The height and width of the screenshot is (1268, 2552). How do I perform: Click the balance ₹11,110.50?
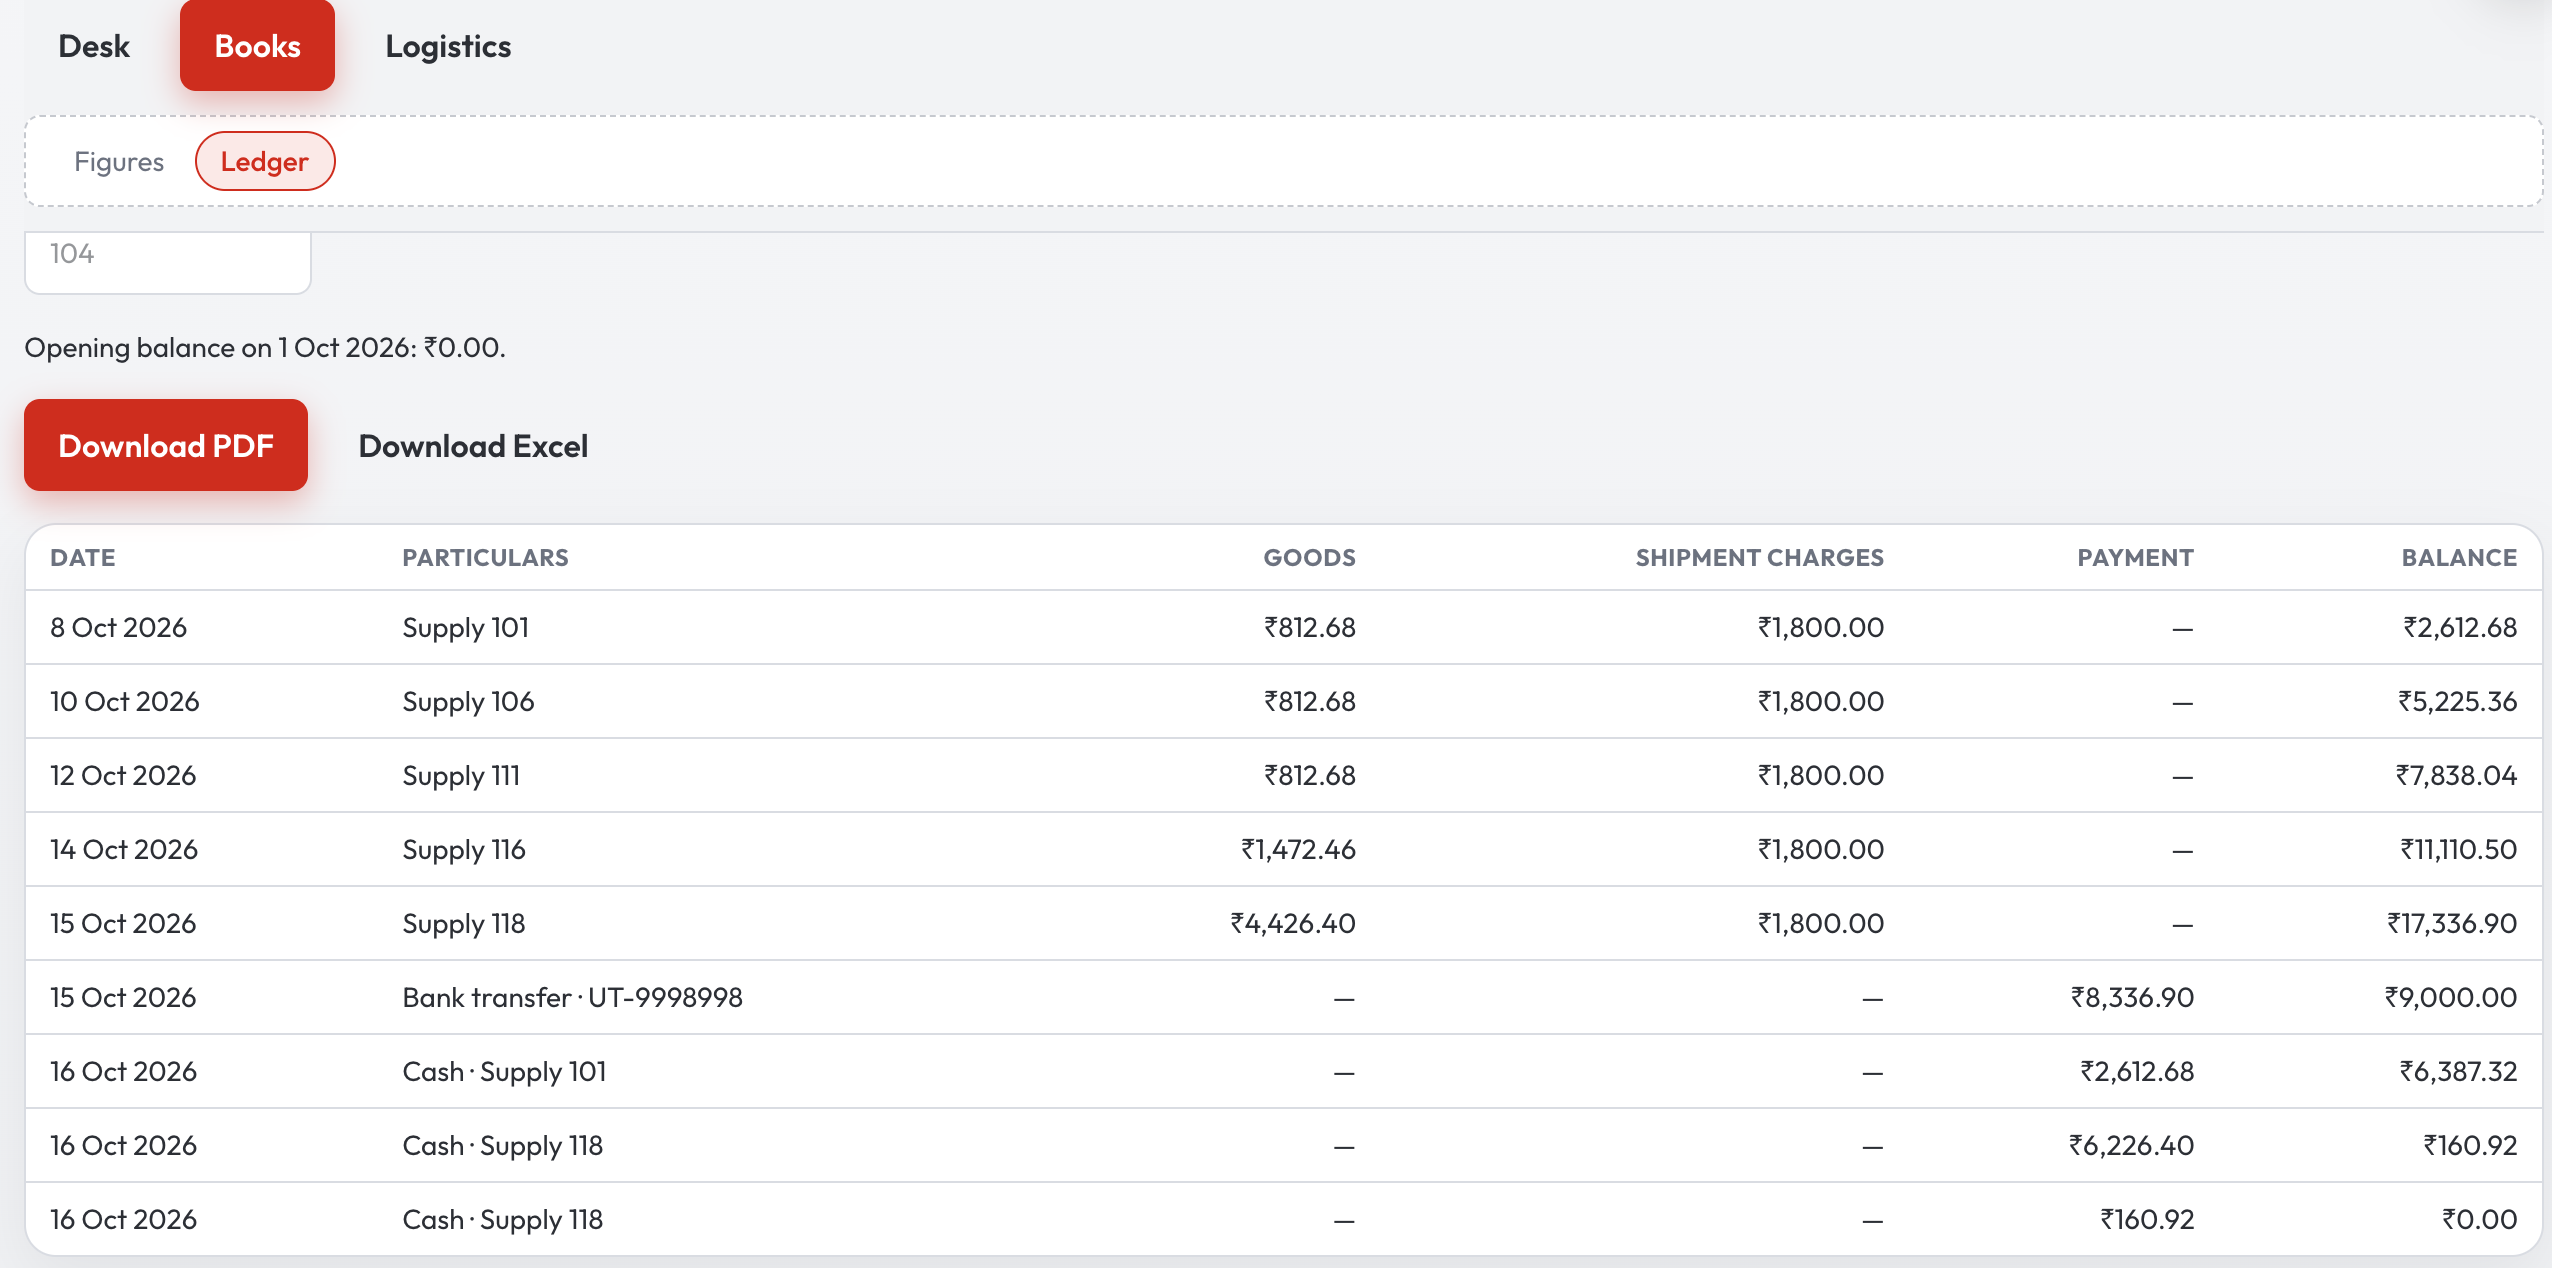point(2458,849)
